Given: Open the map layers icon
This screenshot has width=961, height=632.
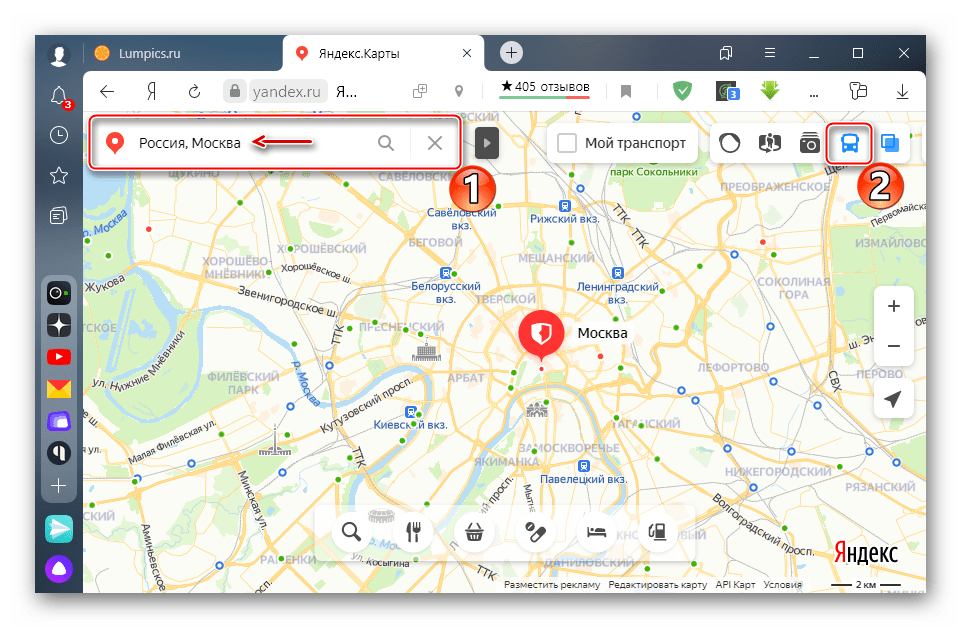Looking at the screenshot, I should tap(890, 144).
